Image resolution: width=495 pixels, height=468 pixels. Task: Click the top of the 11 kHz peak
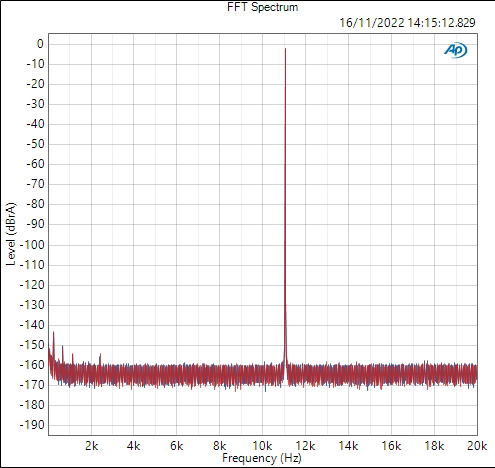click(285, 49)
